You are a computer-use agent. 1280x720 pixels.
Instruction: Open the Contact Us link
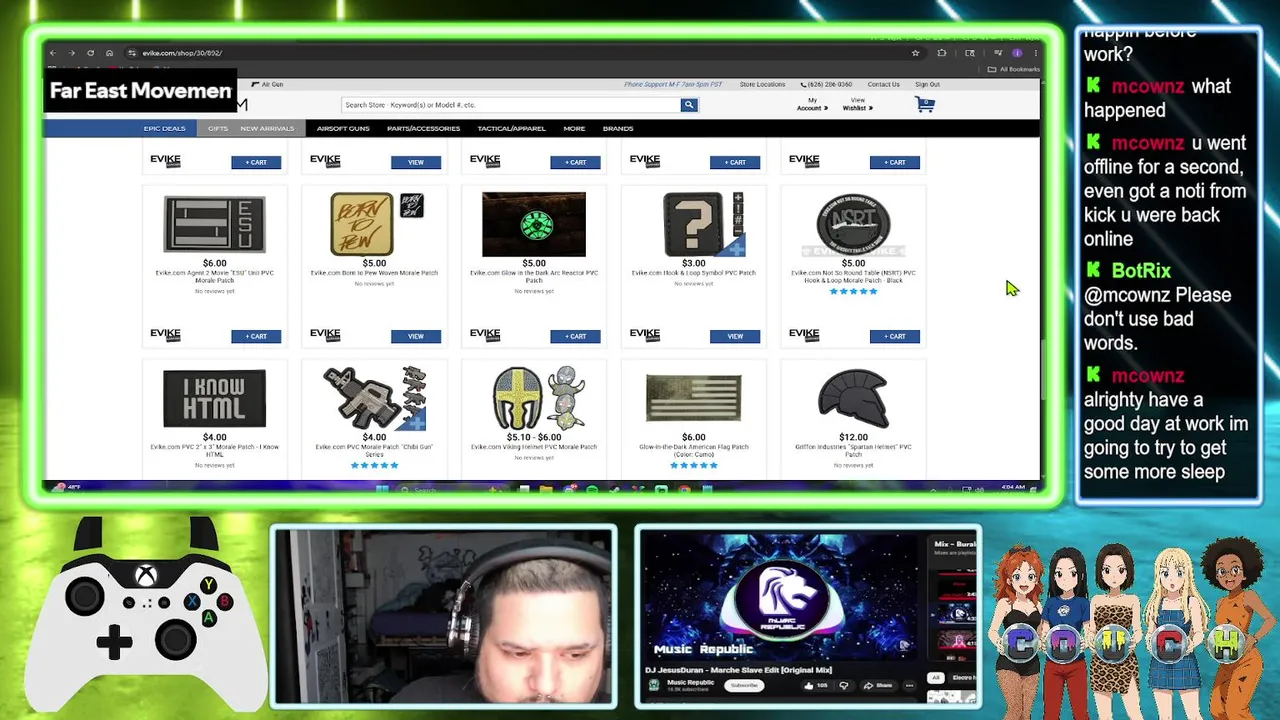coord(883,85)
